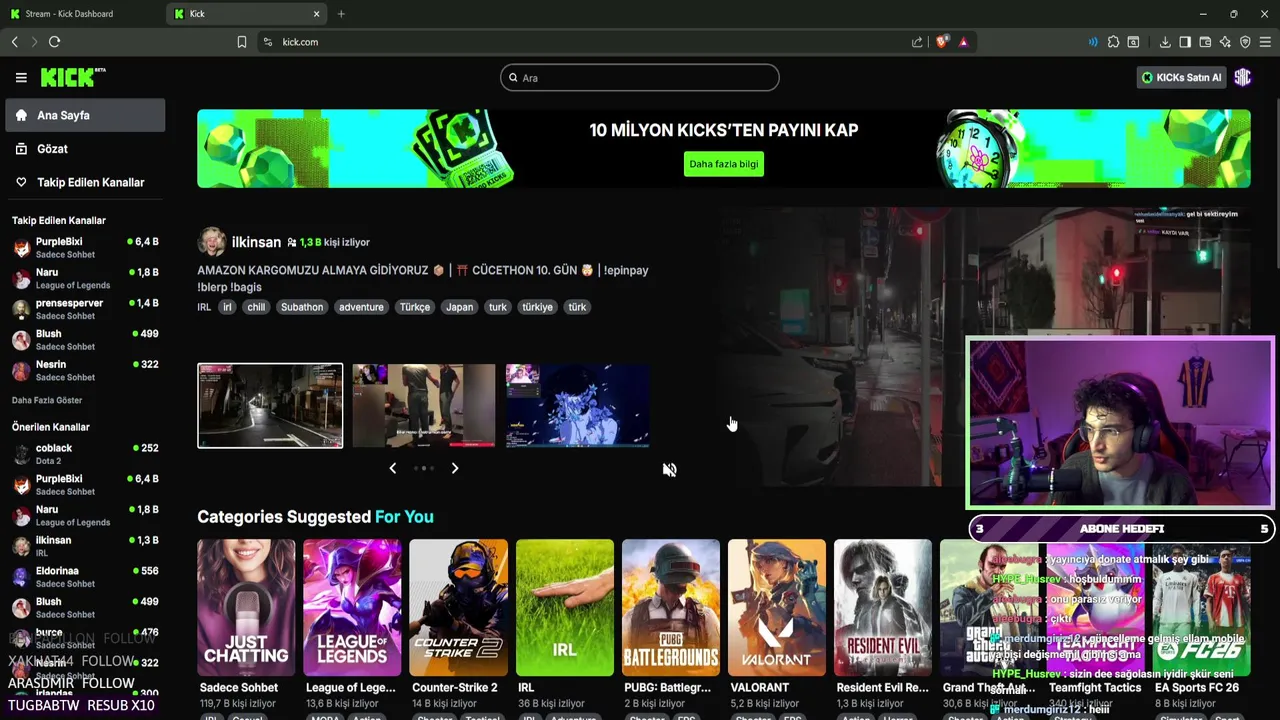Open the share page icon
Screen dimensions: 1280x720
coord(917,42)
